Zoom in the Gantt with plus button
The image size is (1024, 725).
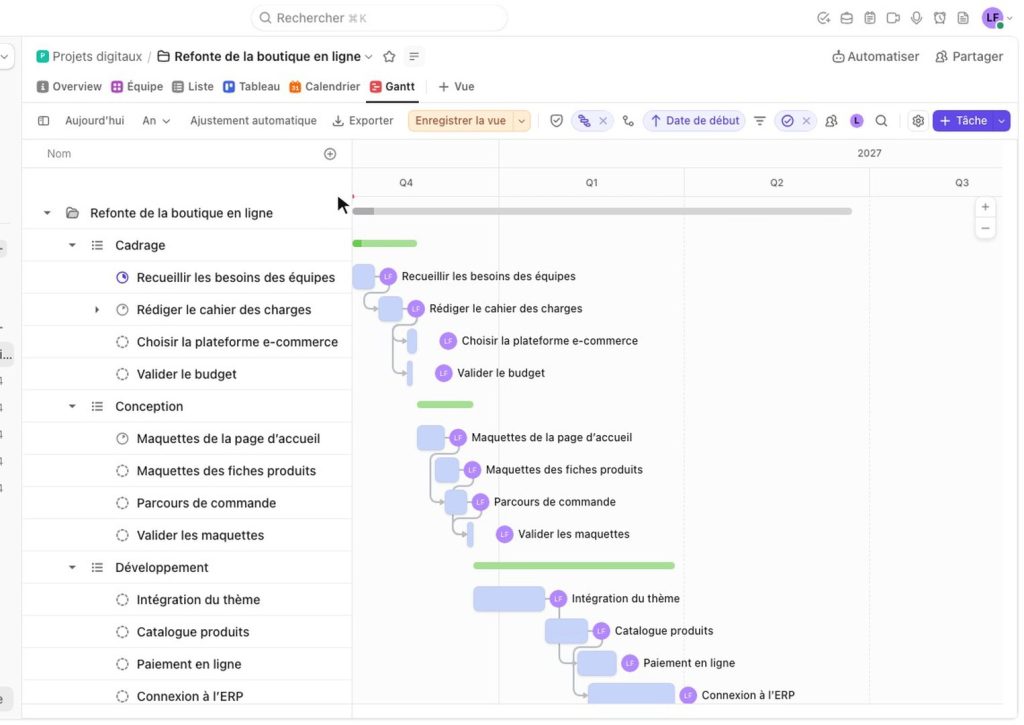(985, 207)
